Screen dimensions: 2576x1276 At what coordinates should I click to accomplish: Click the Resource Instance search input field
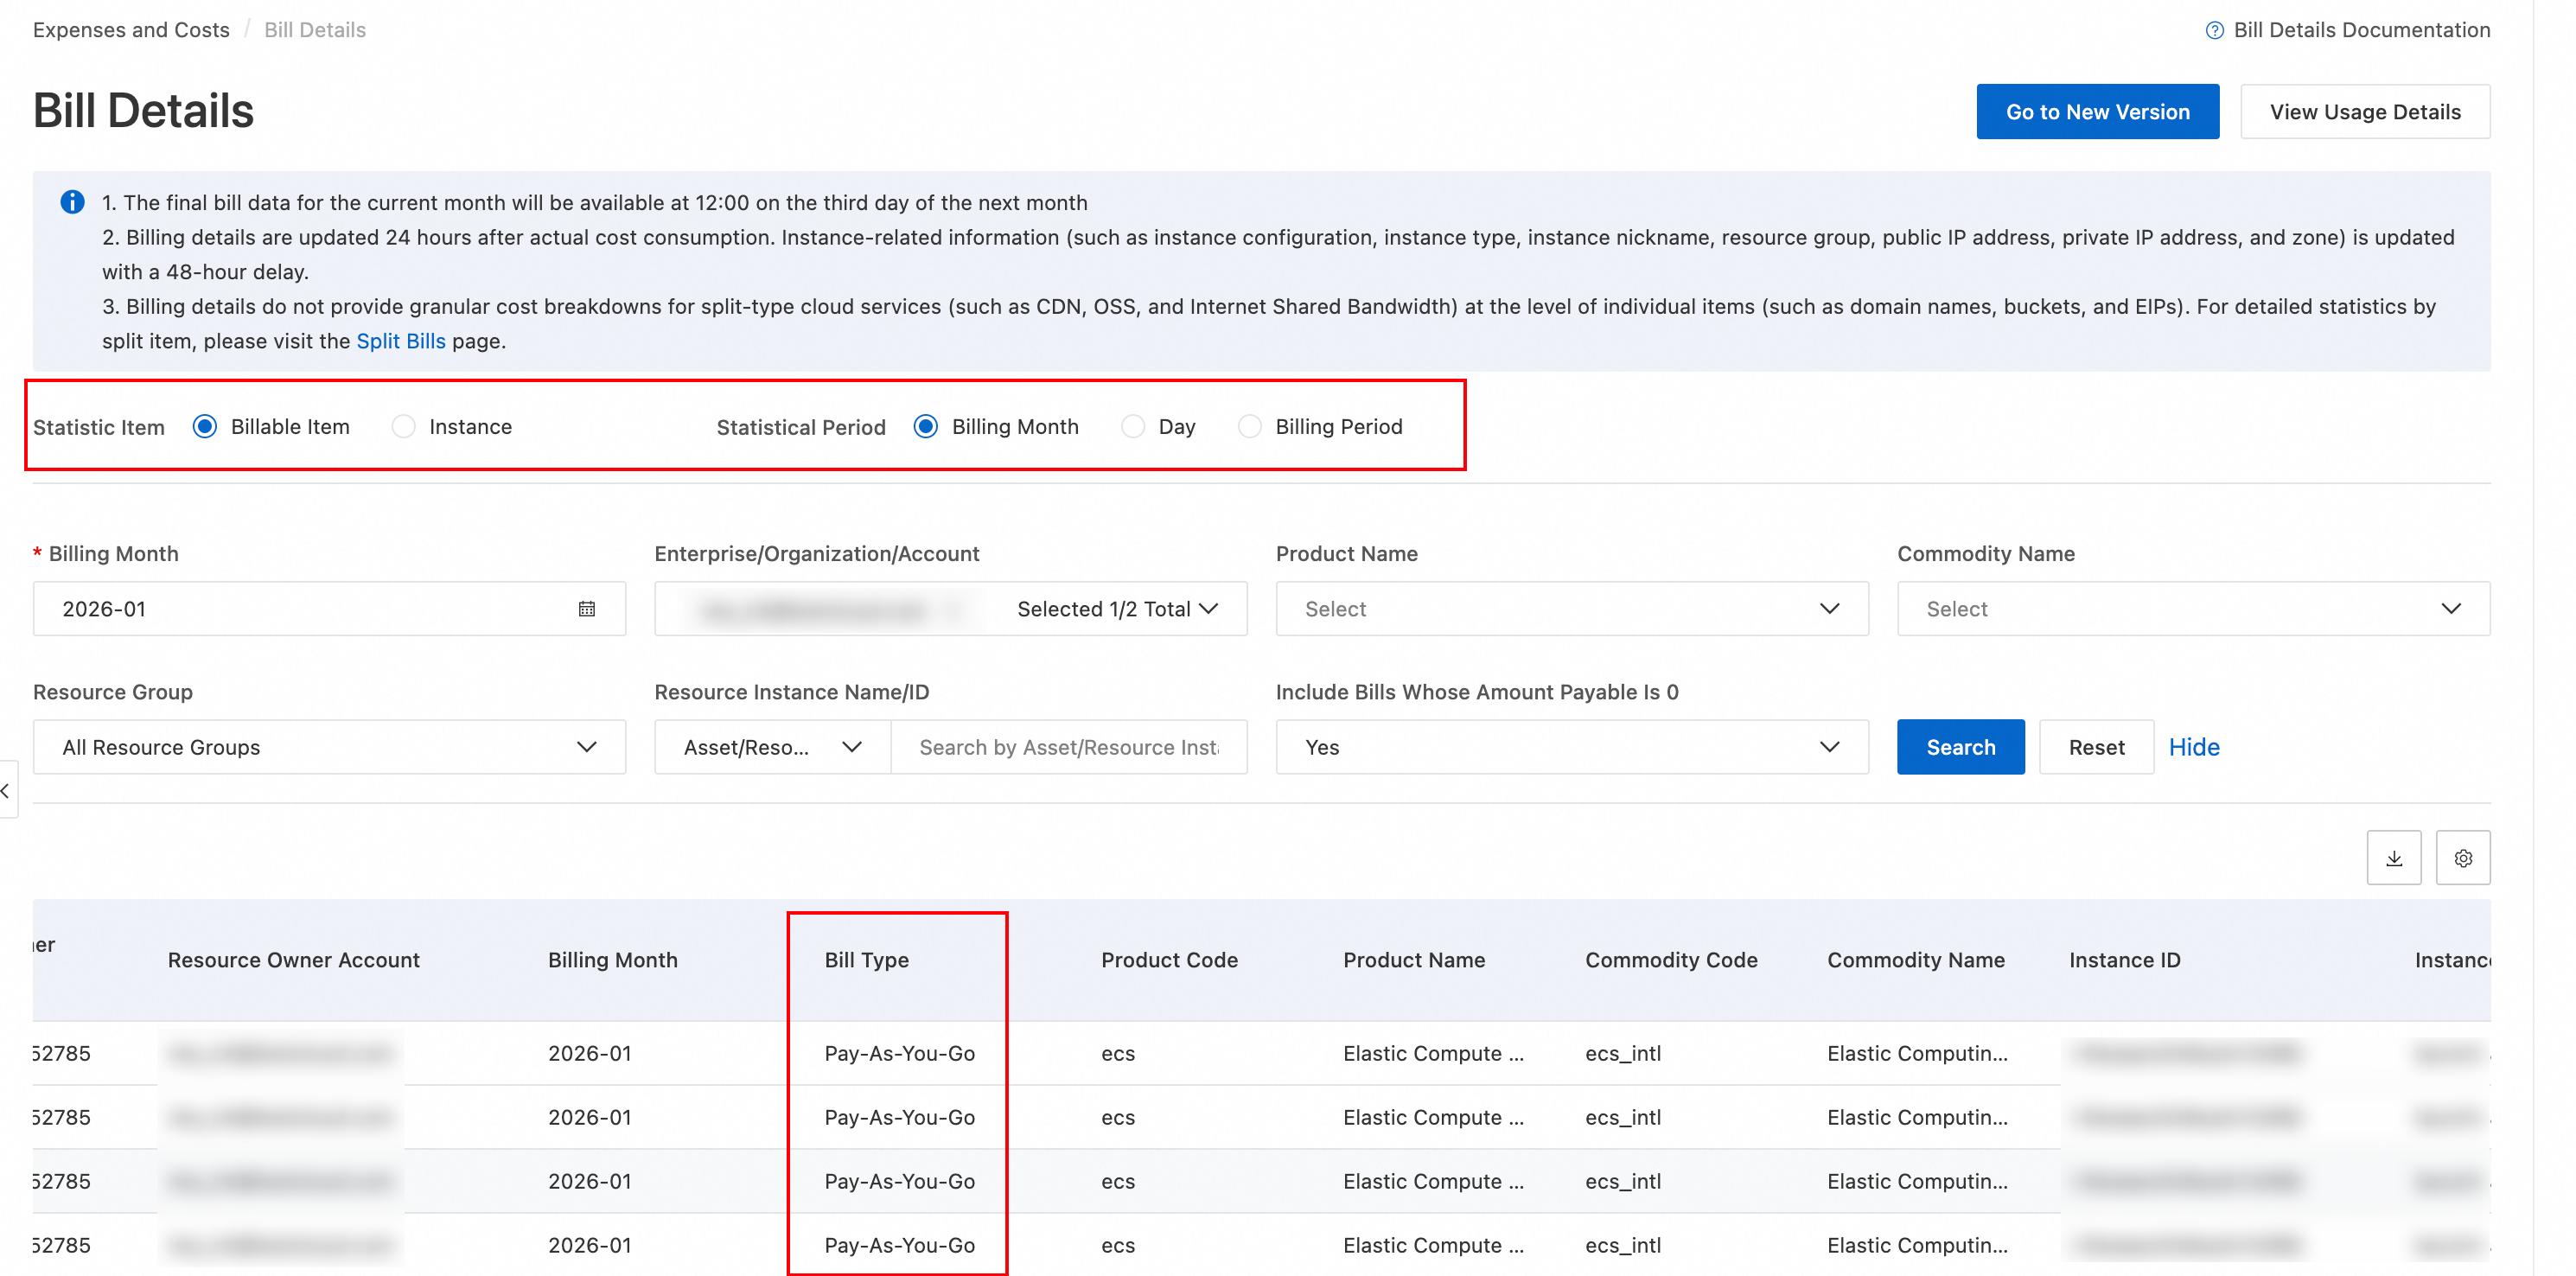tap(1068, 747)
